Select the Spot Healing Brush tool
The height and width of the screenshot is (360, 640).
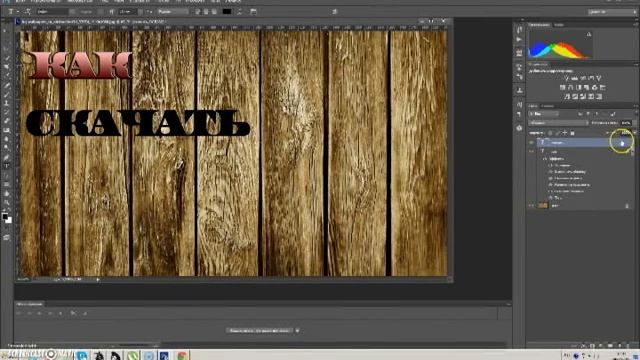pos(7,85)
